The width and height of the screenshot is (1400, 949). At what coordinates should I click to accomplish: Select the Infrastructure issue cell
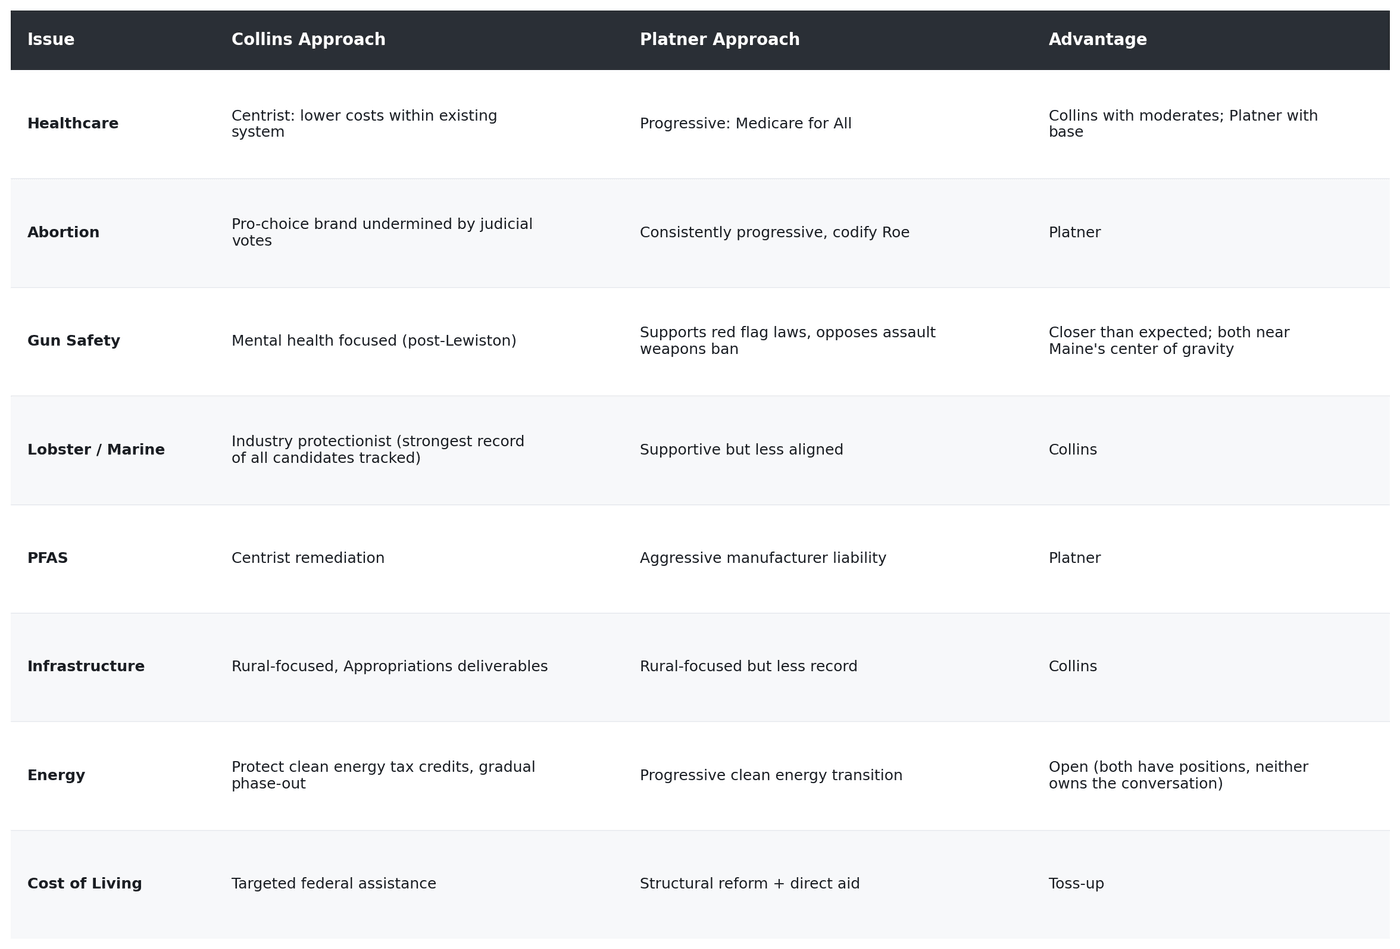(x=86, y=667)
